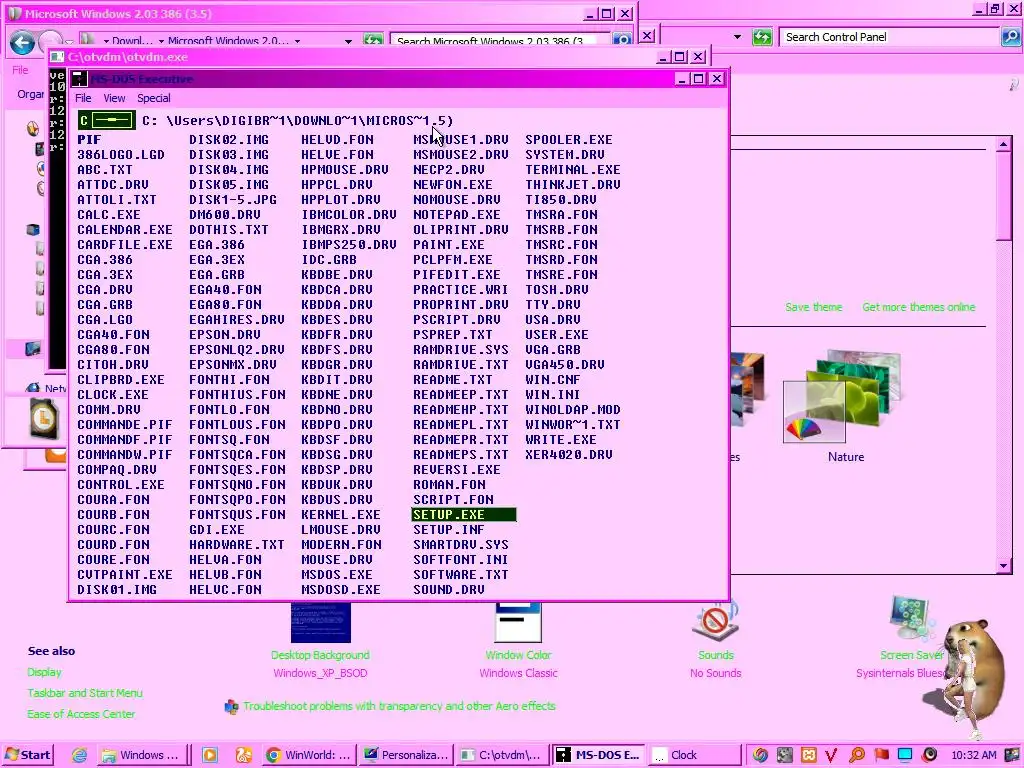Click the speaker volume tray icon

(929, 755)
